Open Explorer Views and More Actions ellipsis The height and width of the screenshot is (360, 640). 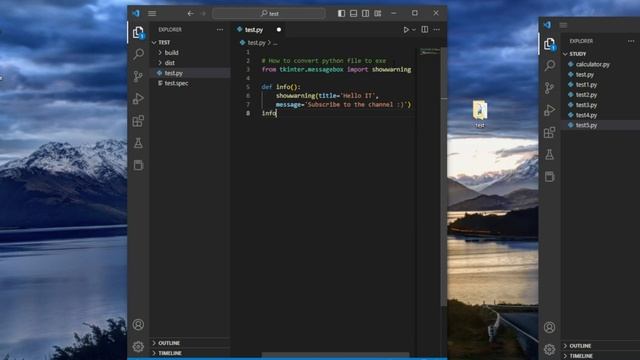[x=220, y=29]
